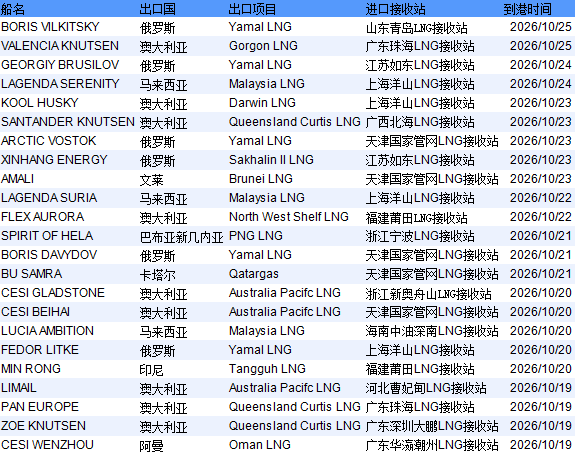Click the 出口国 column header
The image size is (575, 454).
pos(157,9)
